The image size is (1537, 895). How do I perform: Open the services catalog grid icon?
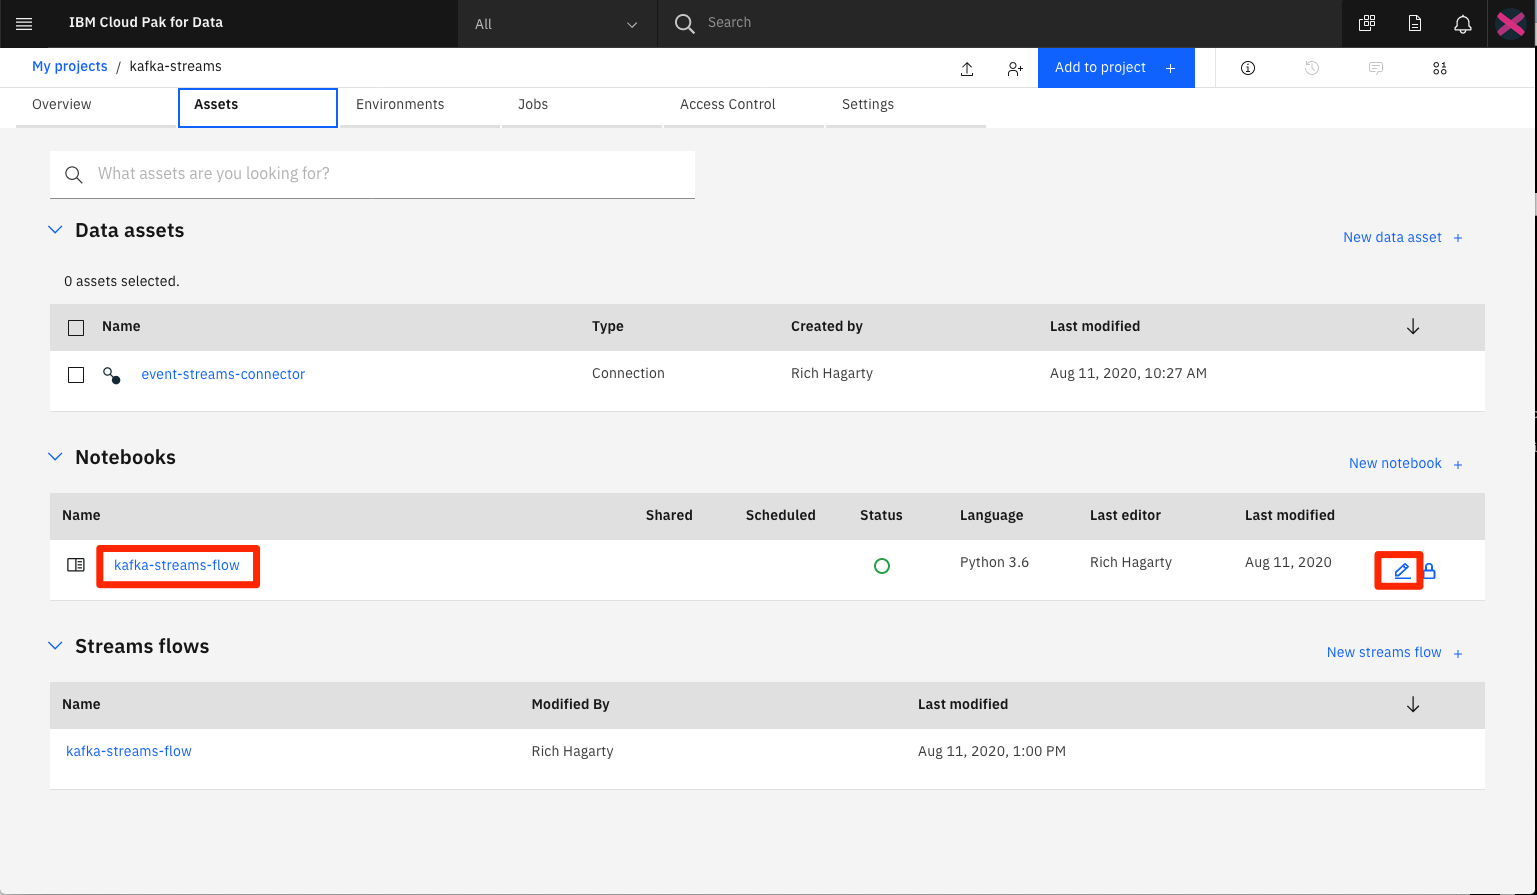pos(1367,23)
